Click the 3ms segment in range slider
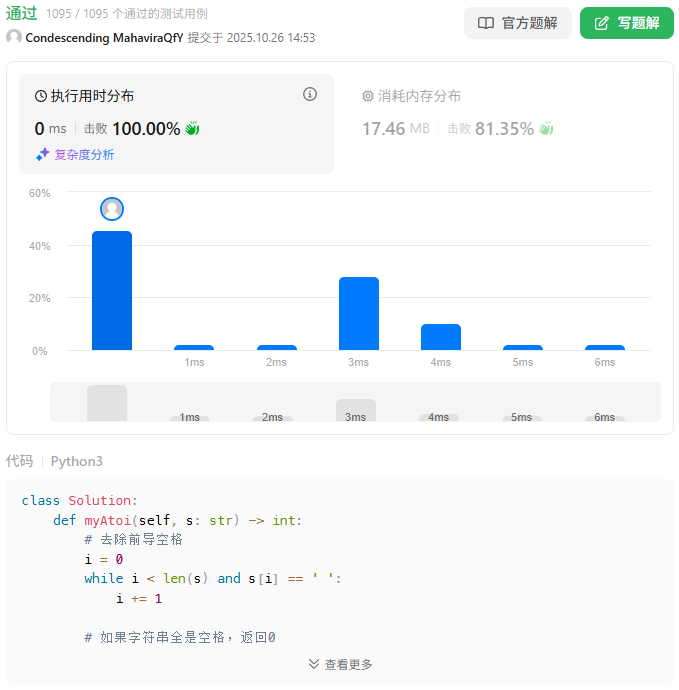679x690 pixels. pos(355,410)
